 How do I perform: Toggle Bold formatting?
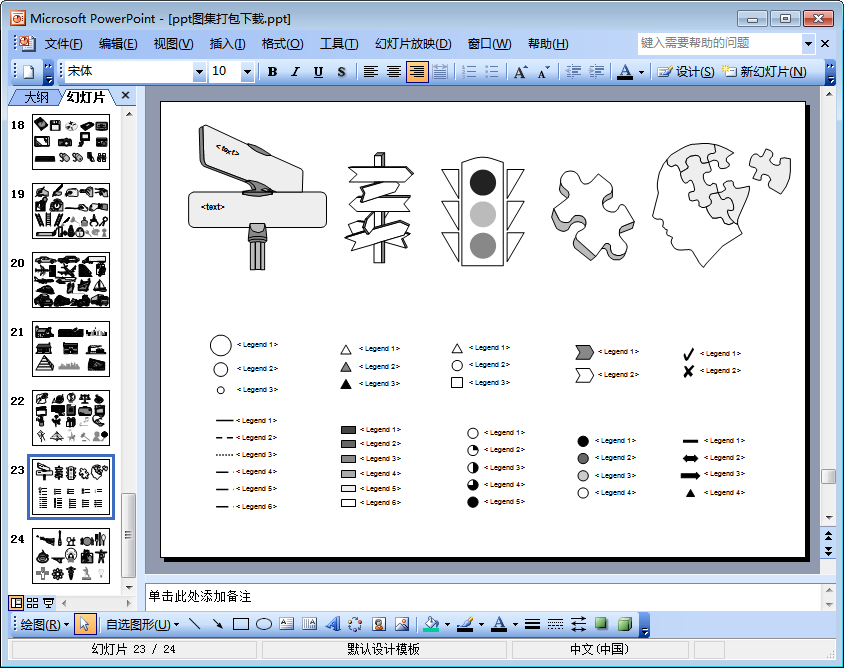tap(272, 72)
